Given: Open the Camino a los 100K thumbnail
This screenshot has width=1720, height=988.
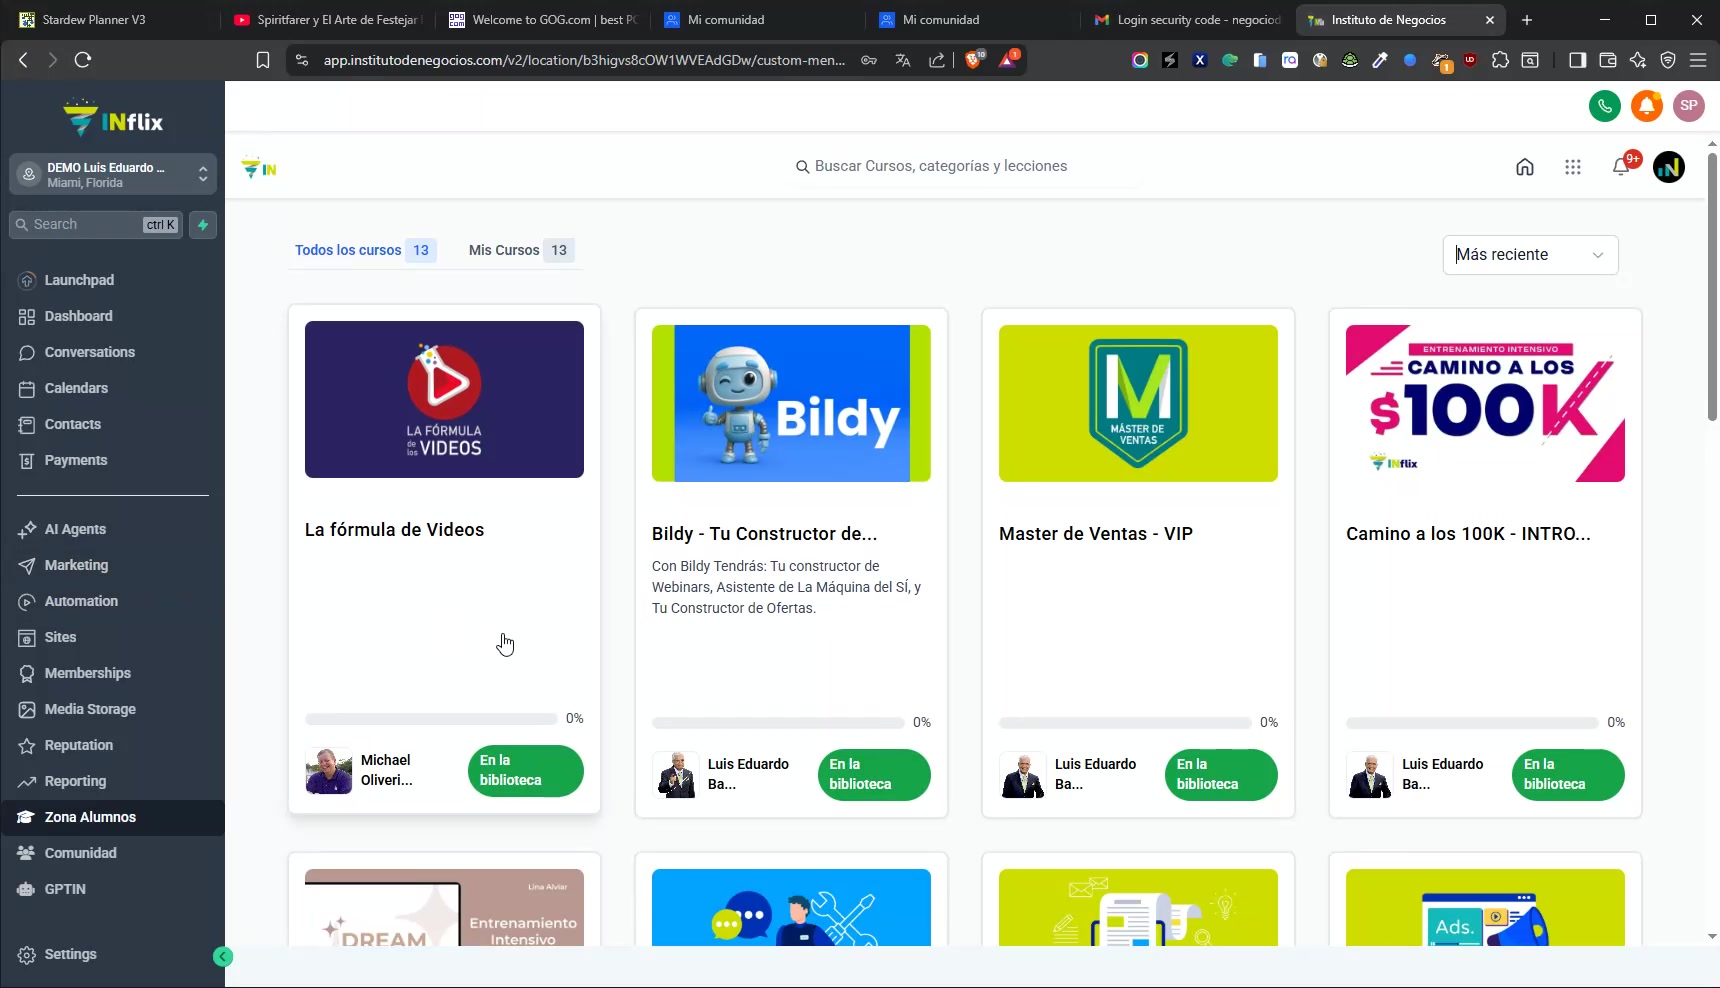Looking at the screenshot, I should click(1484, 403).
